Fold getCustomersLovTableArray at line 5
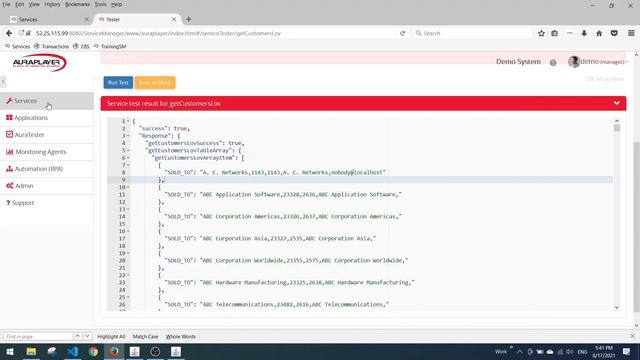Screen dimensions: 640x360 tap(128, 151)
